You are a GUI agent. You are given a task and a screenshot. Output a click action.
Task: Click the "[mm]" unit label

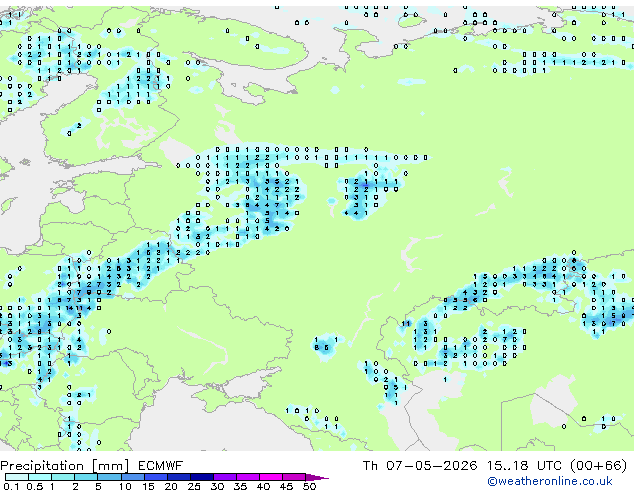click(111, 466)
